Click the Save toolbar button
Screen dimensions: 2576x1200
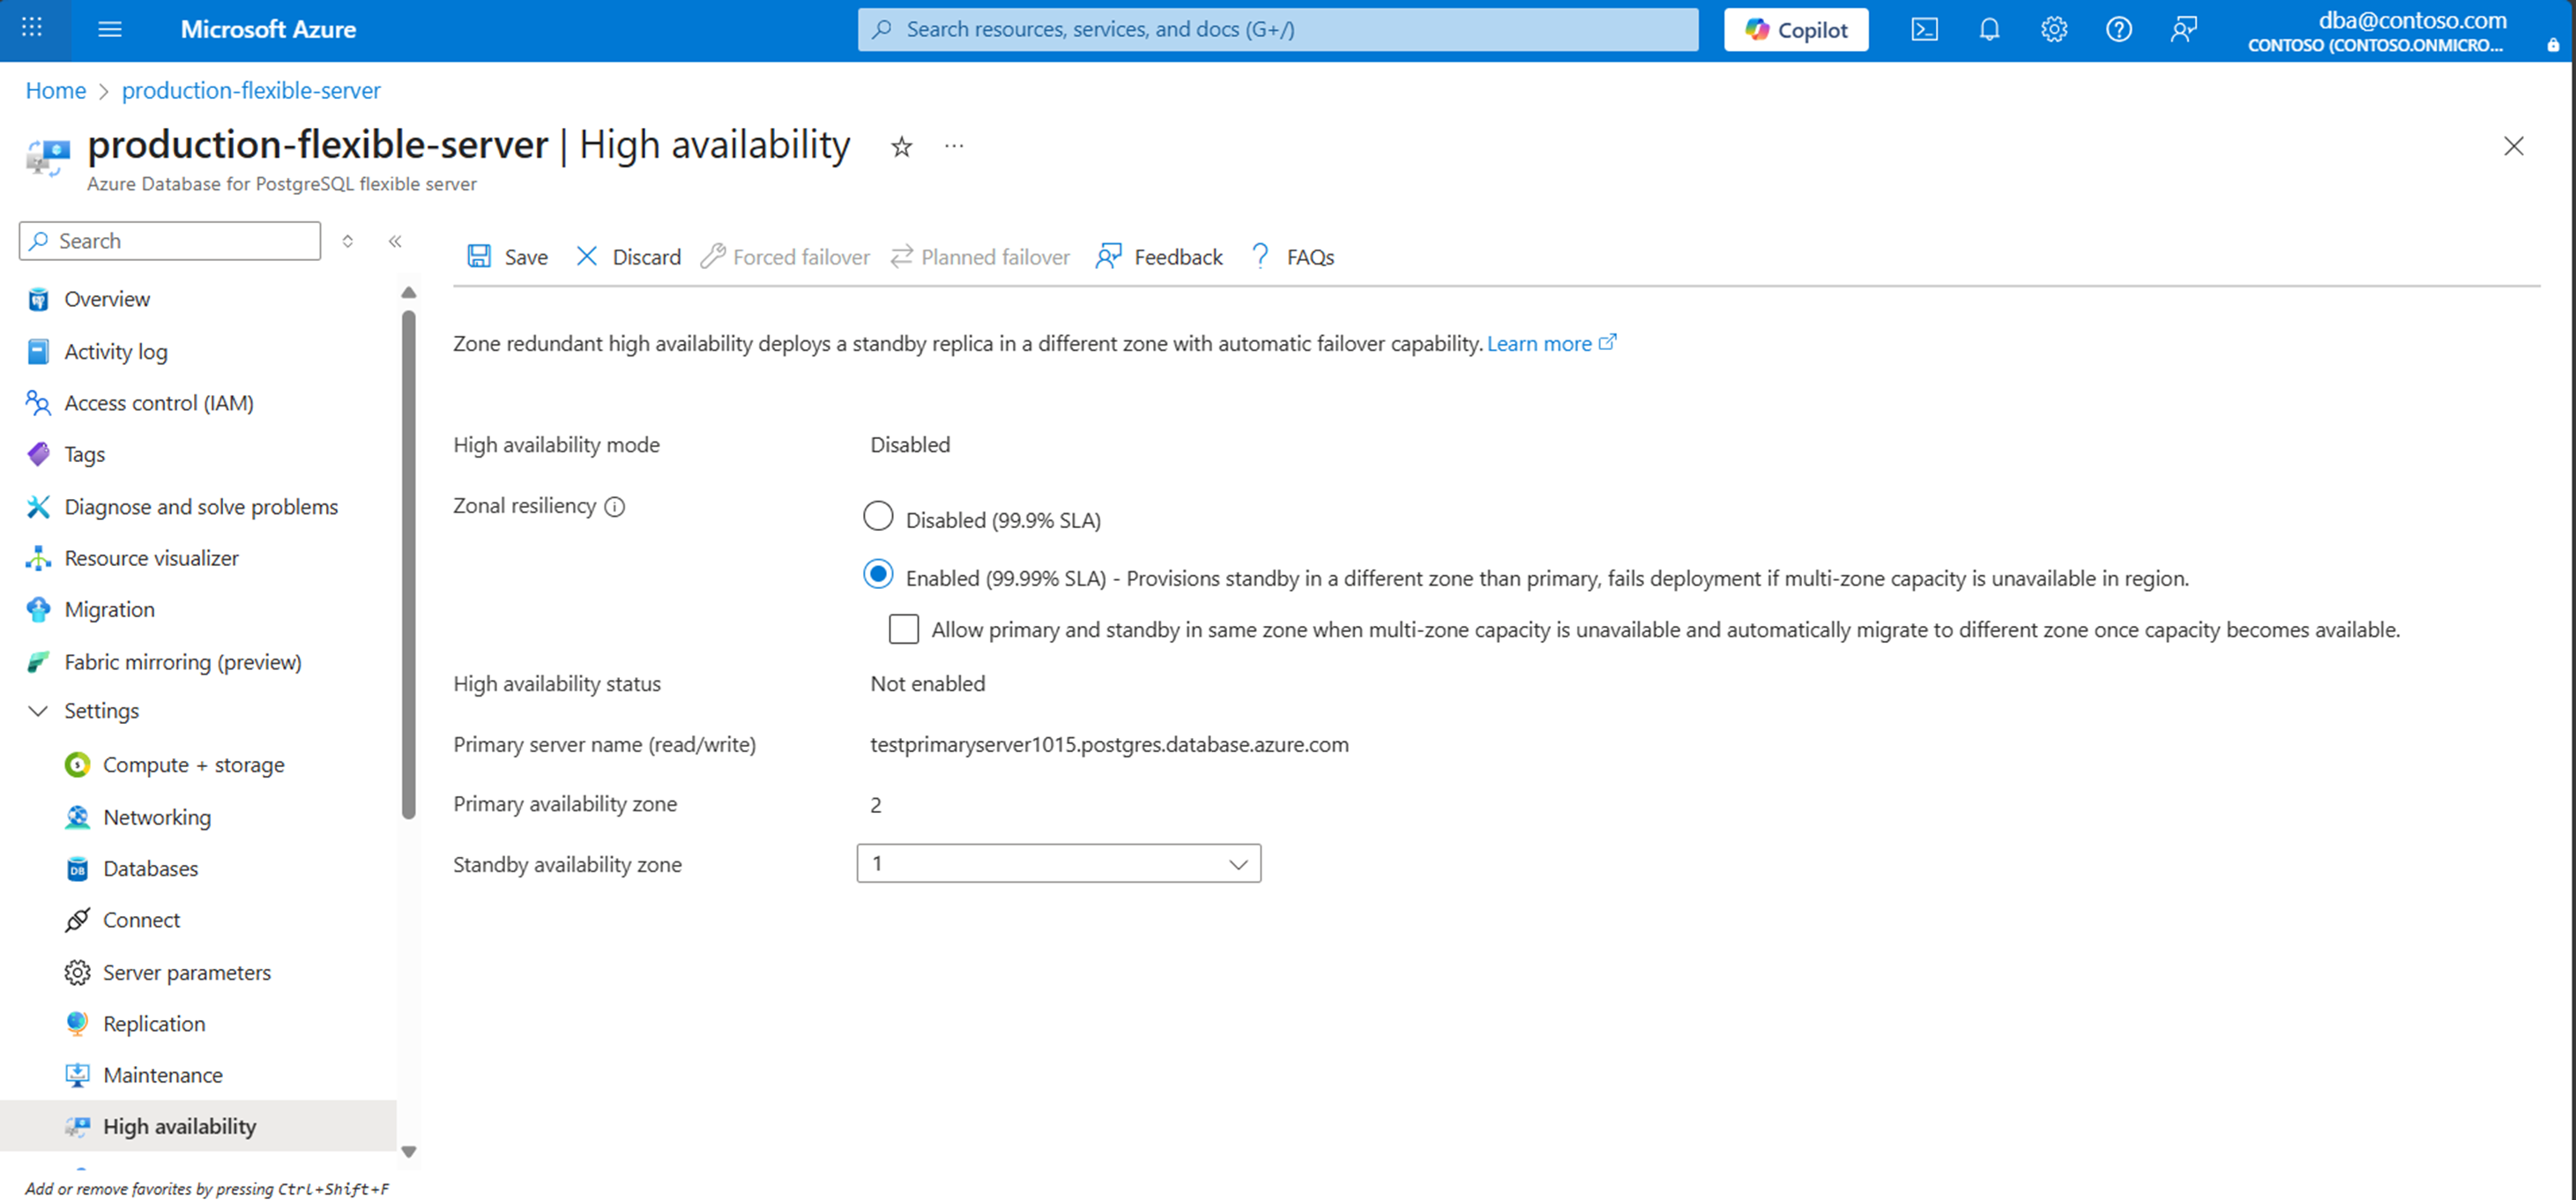508,257
